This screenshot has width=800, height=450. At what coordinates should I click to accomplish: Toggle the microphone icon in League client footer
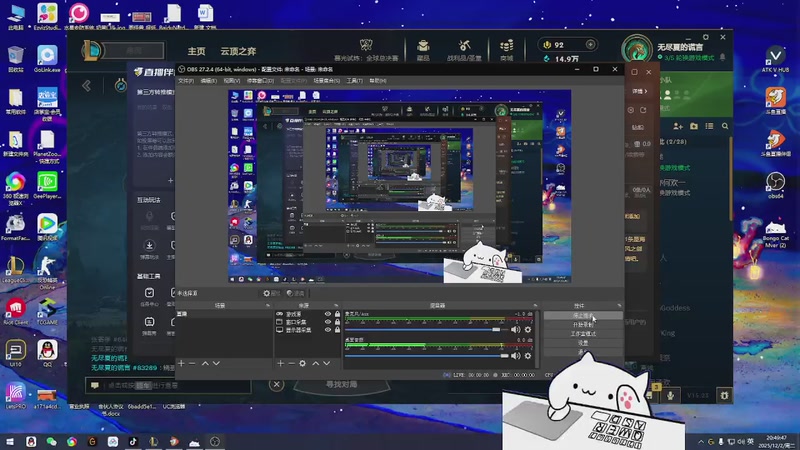[670, 395]
